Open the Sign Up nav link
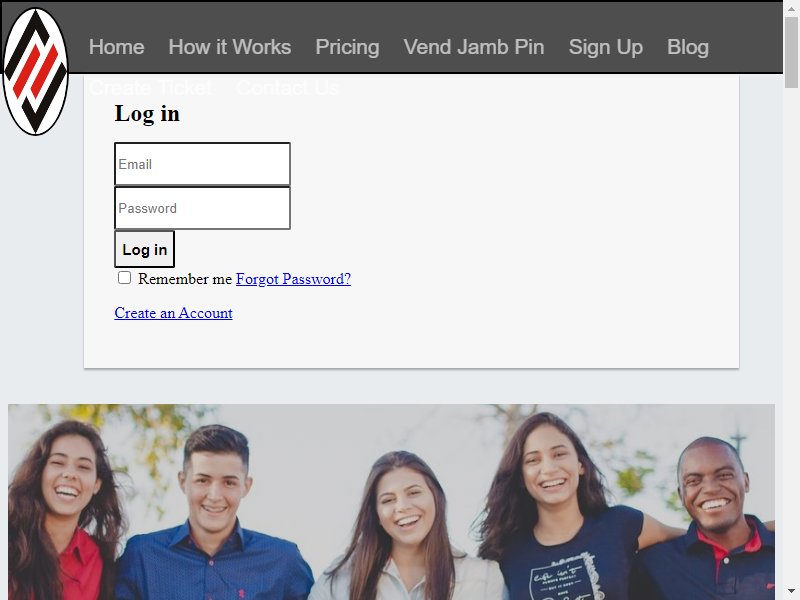Screen dimensions: 800x600 [606, 47]
